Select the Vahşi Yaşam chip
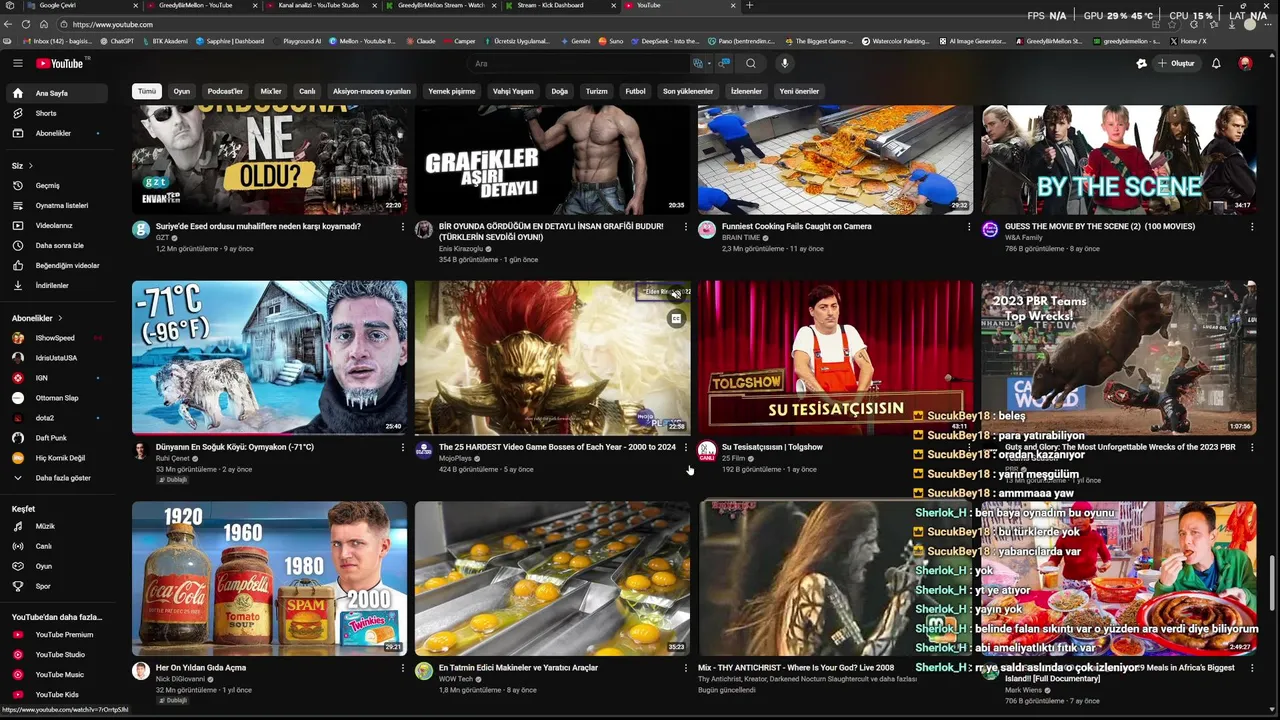 point(513,91)
